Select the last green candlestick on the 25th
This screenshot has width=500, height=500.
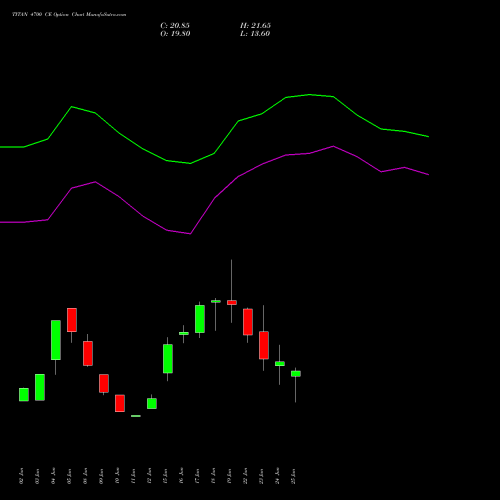click(296, 374)
